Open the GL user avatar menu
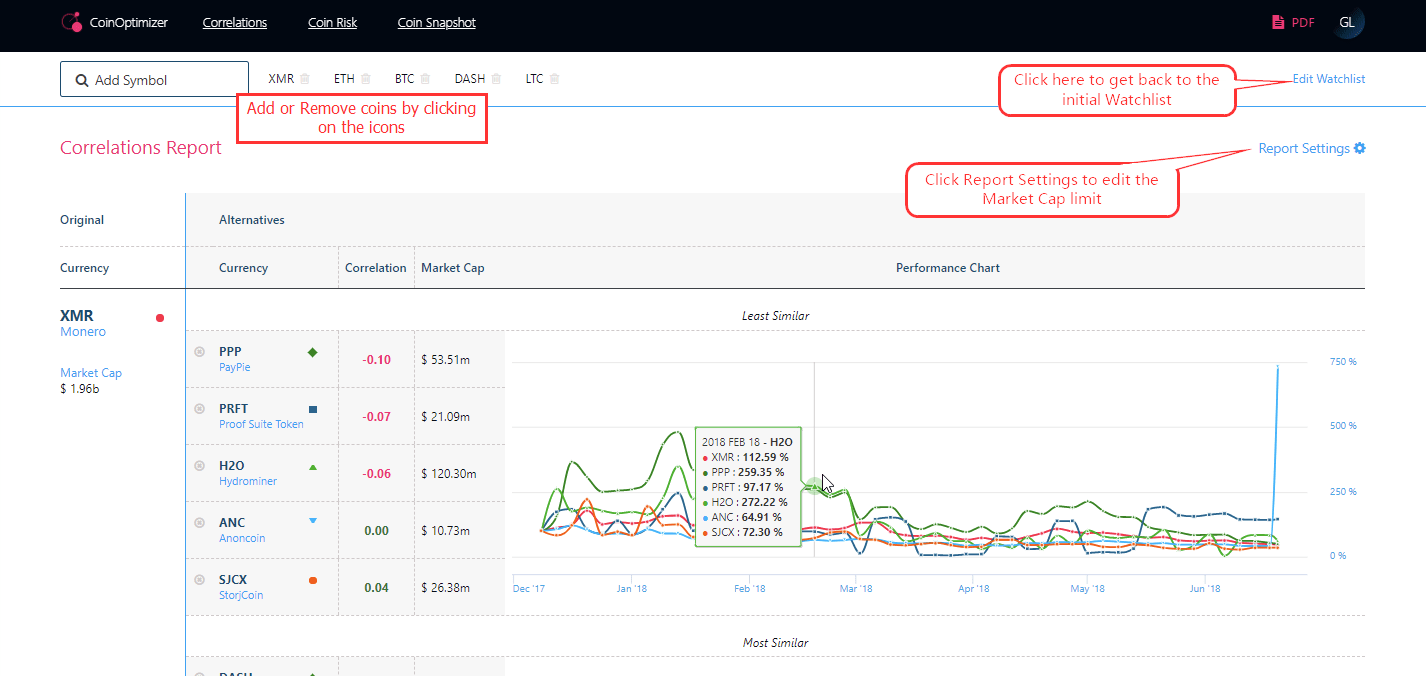This screenshot has width=1426, height=676. coord(1348,22)
